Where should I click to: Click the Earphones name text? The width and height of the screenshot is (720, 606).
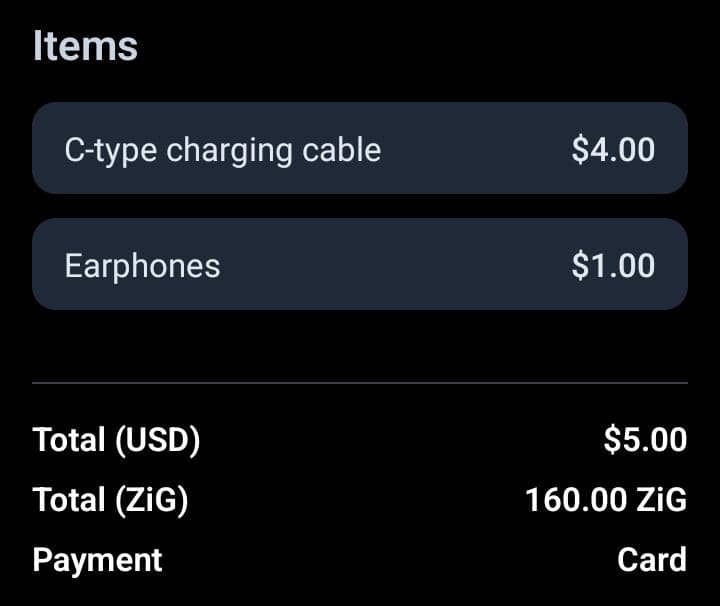[x=142, y=266]
